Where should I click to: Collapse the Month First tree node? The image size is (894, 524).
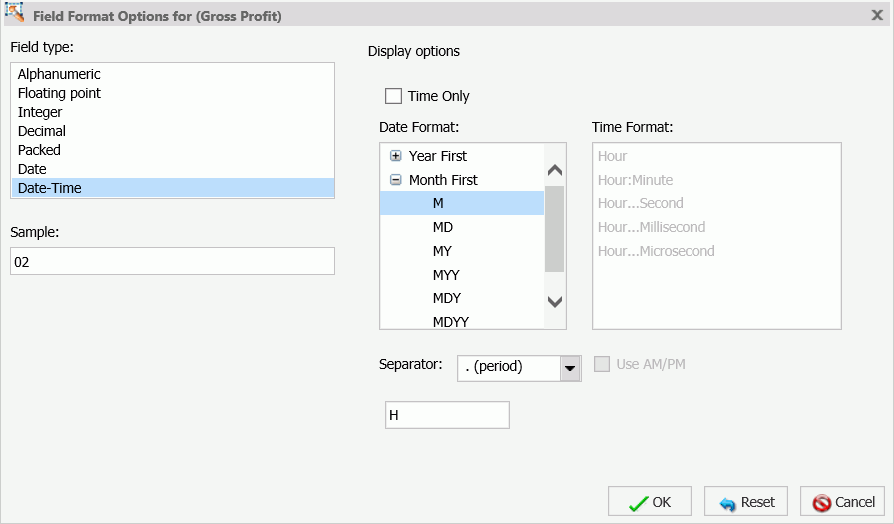tap(396, 180)
